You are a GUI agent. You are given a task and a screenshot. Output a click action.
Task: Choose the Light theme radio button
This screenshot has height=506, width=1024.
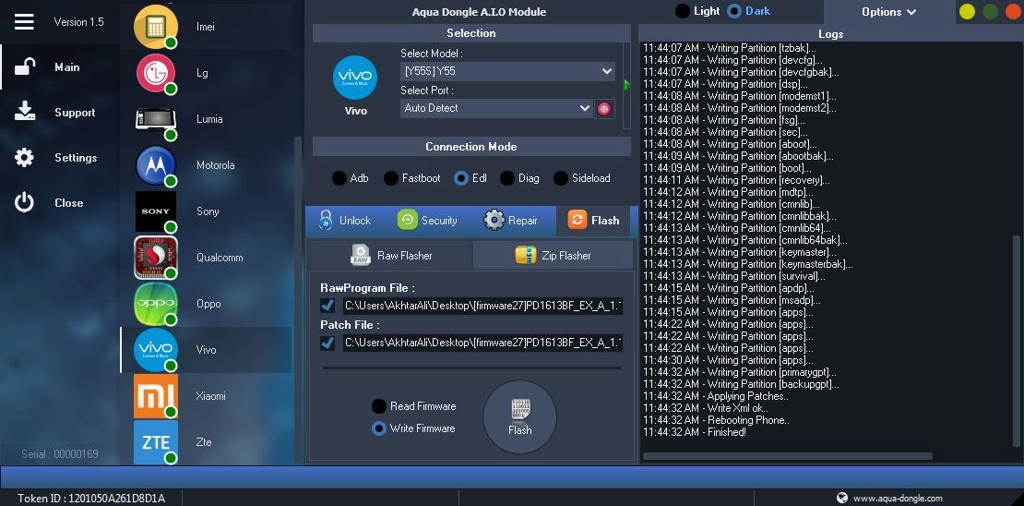coord(682,11)
